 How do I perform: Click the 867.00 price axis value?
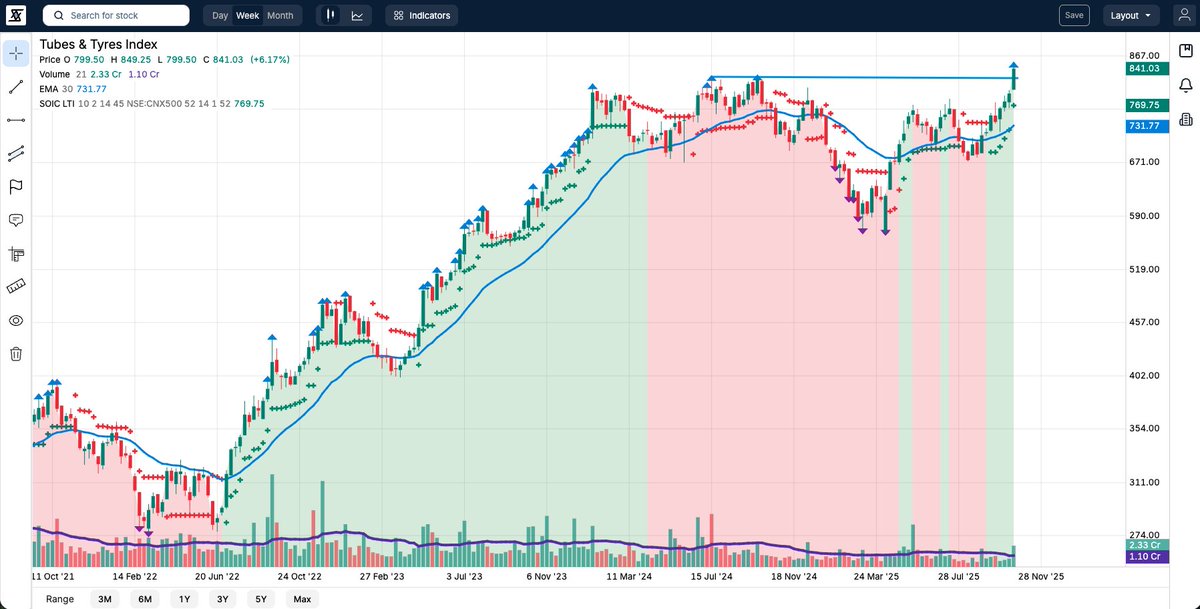1144,56
